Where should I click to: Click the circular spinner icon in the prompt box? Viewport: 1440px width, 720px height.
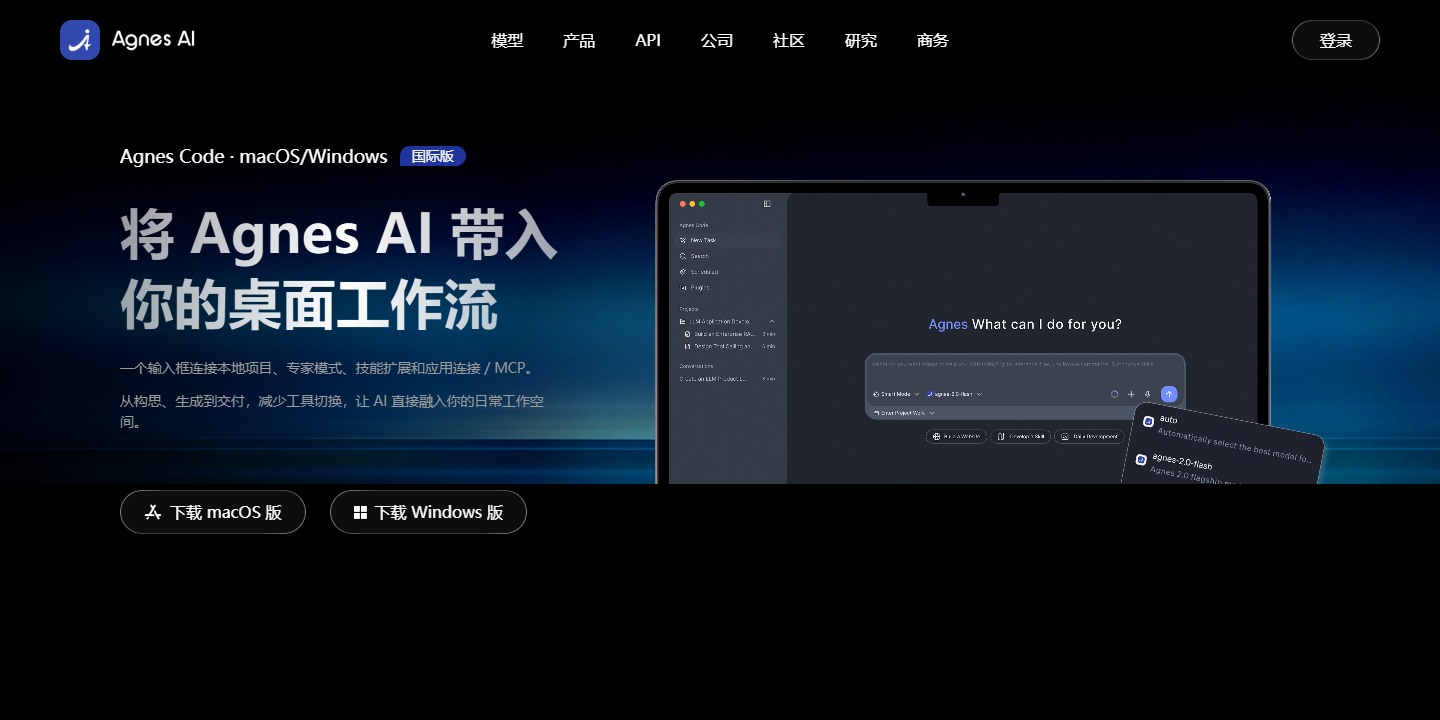pos(1114,394)
